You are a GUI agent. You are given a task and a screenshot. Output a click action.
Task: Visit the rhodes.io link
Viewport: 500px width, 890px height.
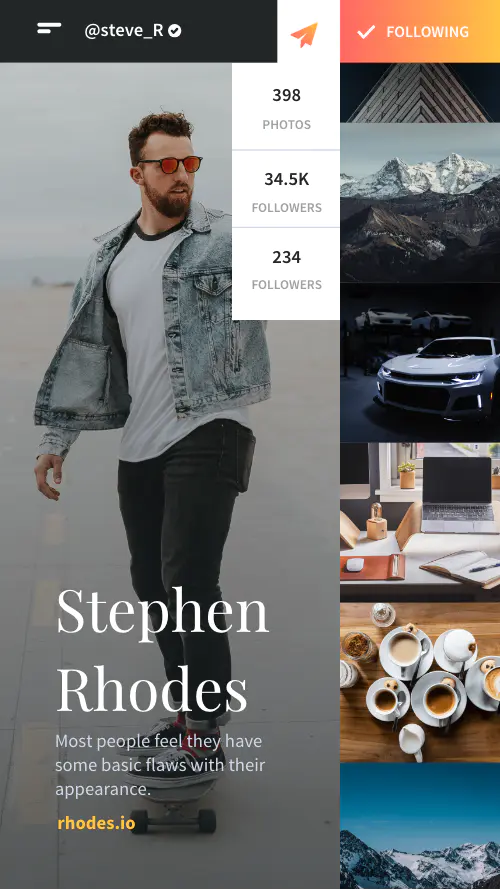pos(96,822)
